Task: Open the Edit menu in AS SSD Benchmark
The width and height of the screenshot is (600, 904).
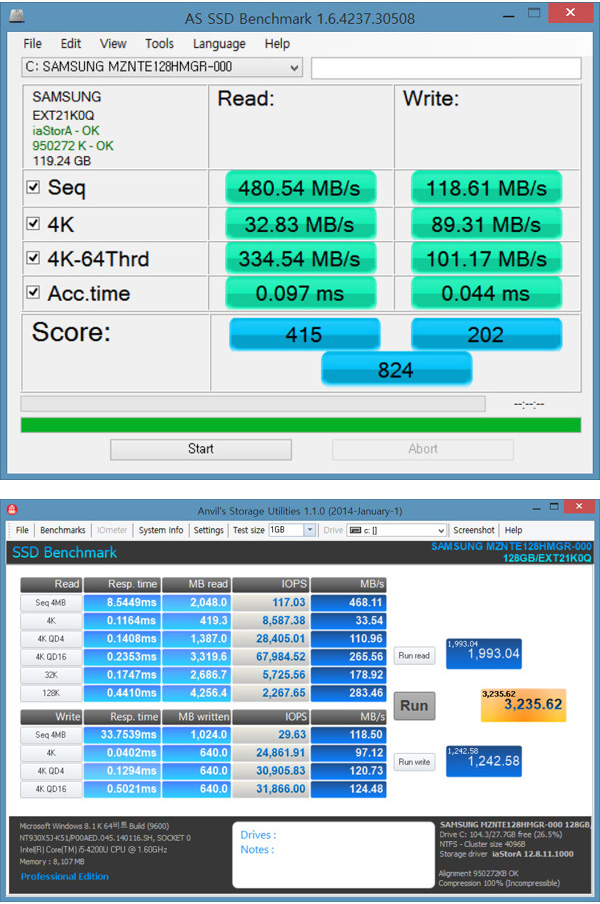Action: click(70, 44)
